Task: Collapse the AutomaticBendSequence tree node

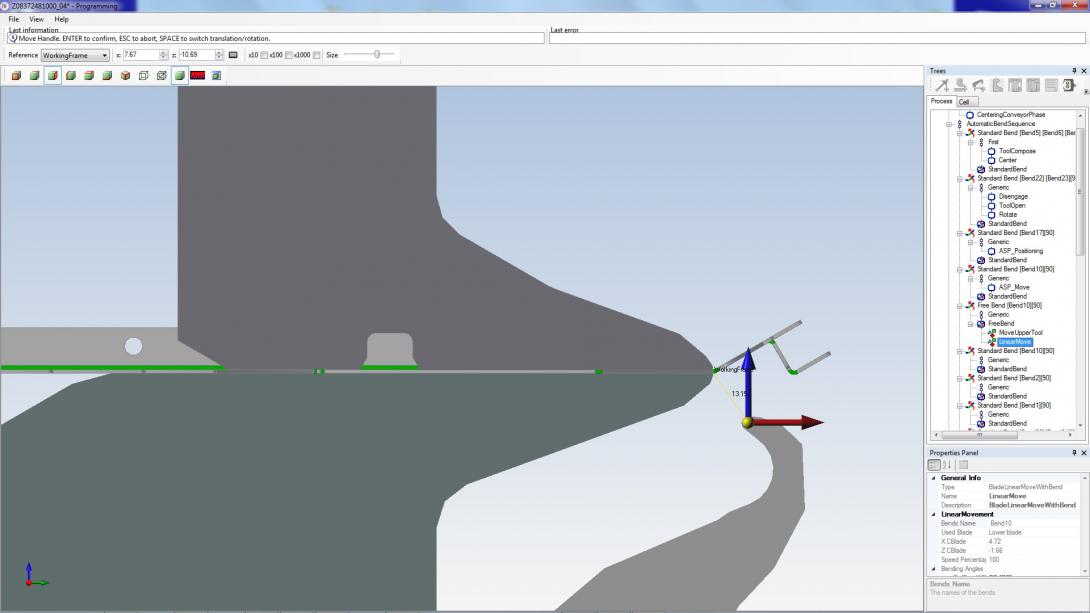Action: 950,124
